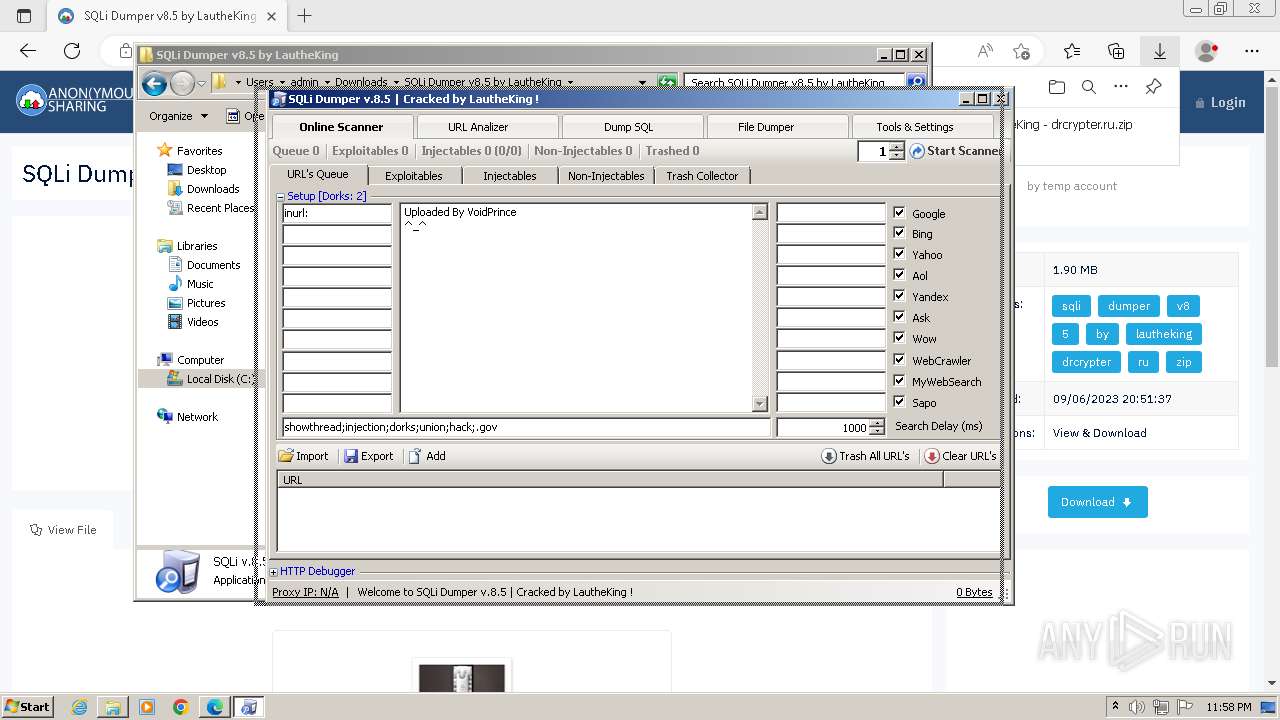
Task: Open browser downloads icon
Action: 1160,51
